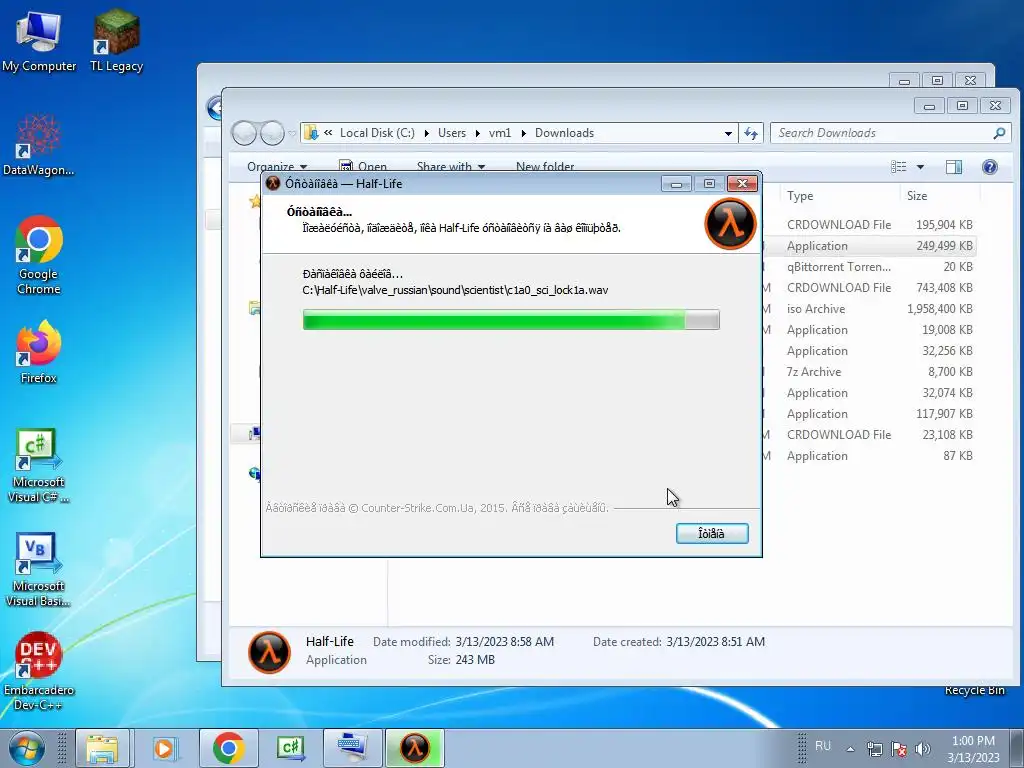1024x768 pixels.
Task: Sort files by the Size column
Action: point(917,196)
